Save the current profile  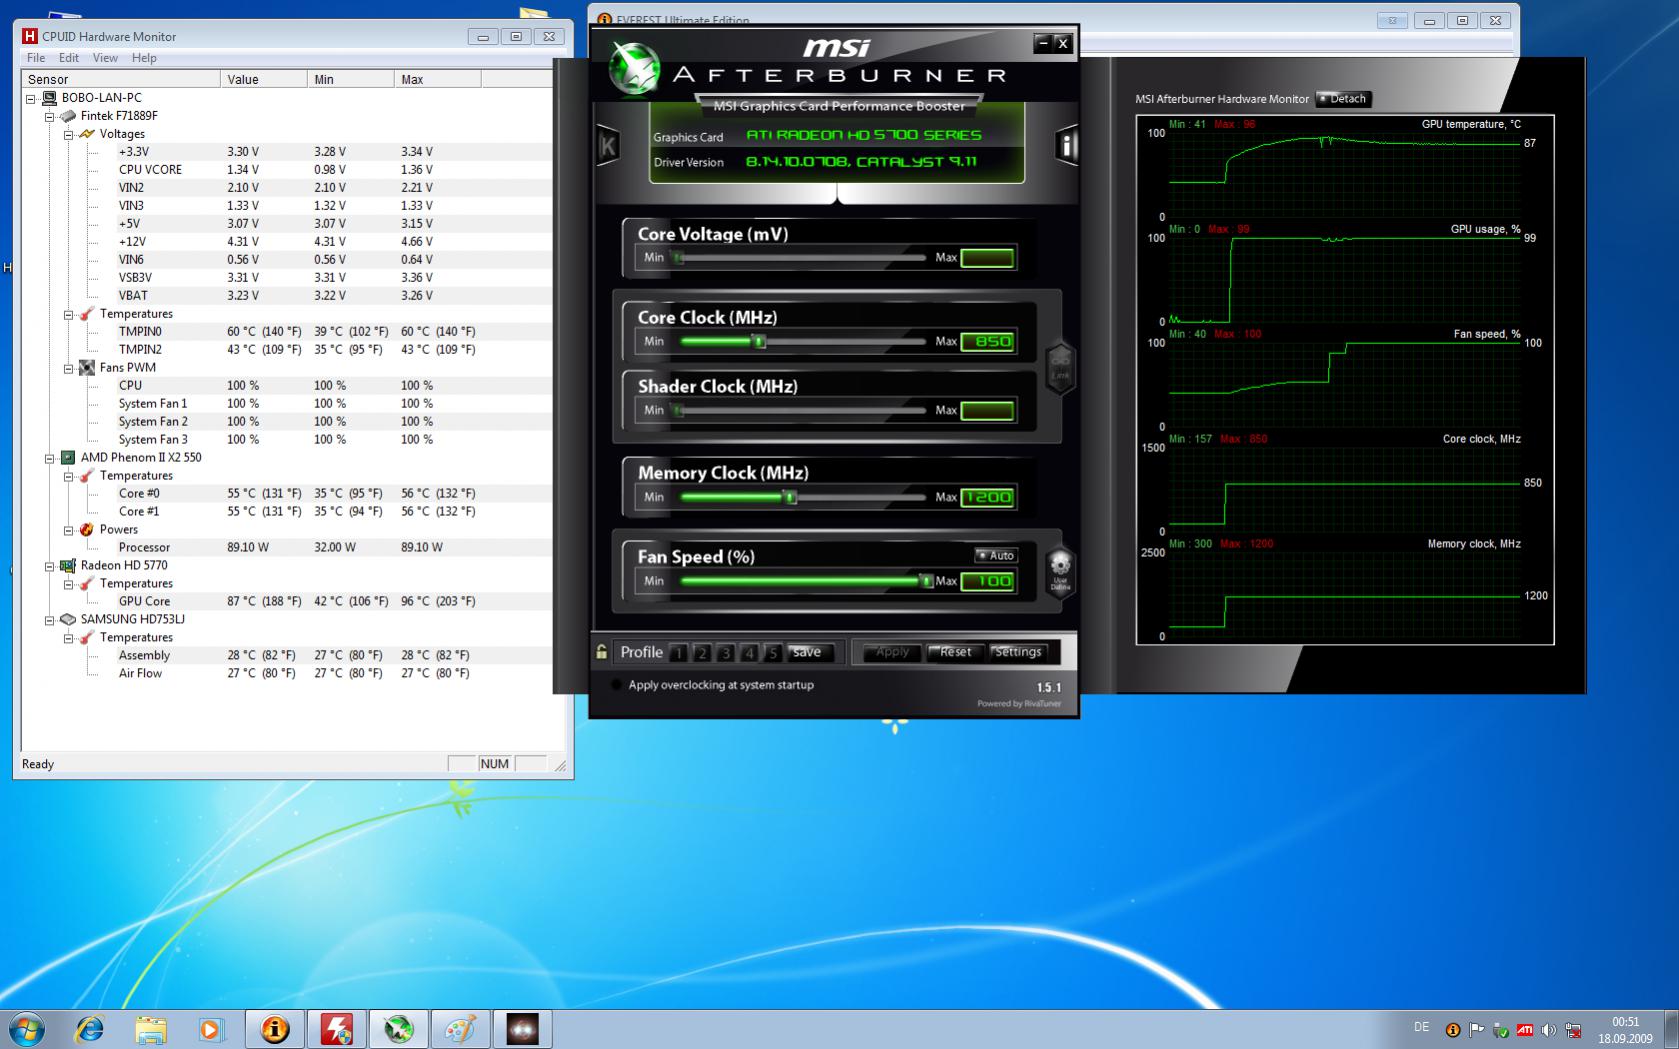806,652
